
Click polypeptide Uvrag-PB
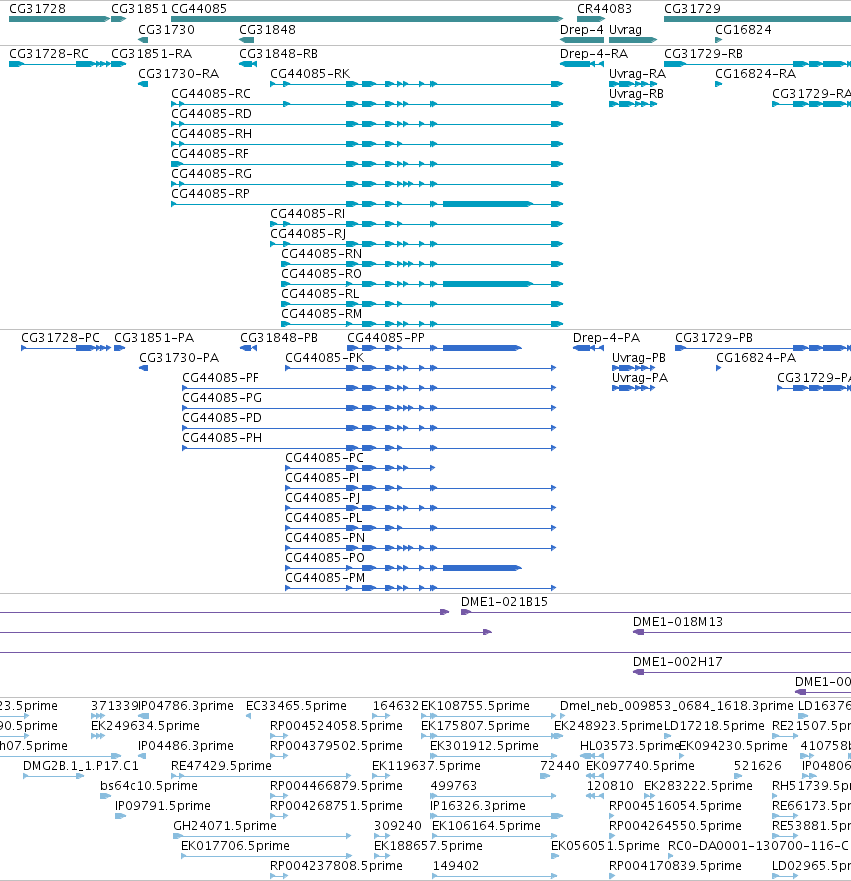(633, 368)
